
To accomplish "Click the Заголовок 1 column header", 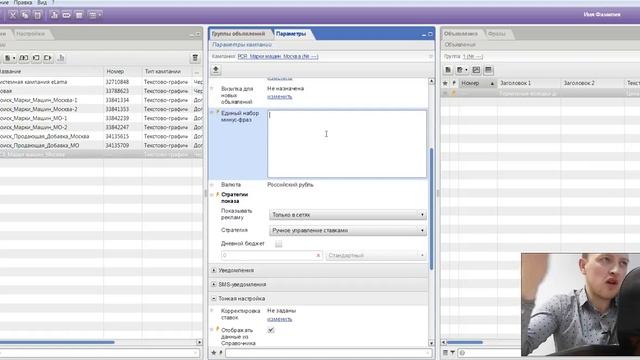I will [529, 83].
